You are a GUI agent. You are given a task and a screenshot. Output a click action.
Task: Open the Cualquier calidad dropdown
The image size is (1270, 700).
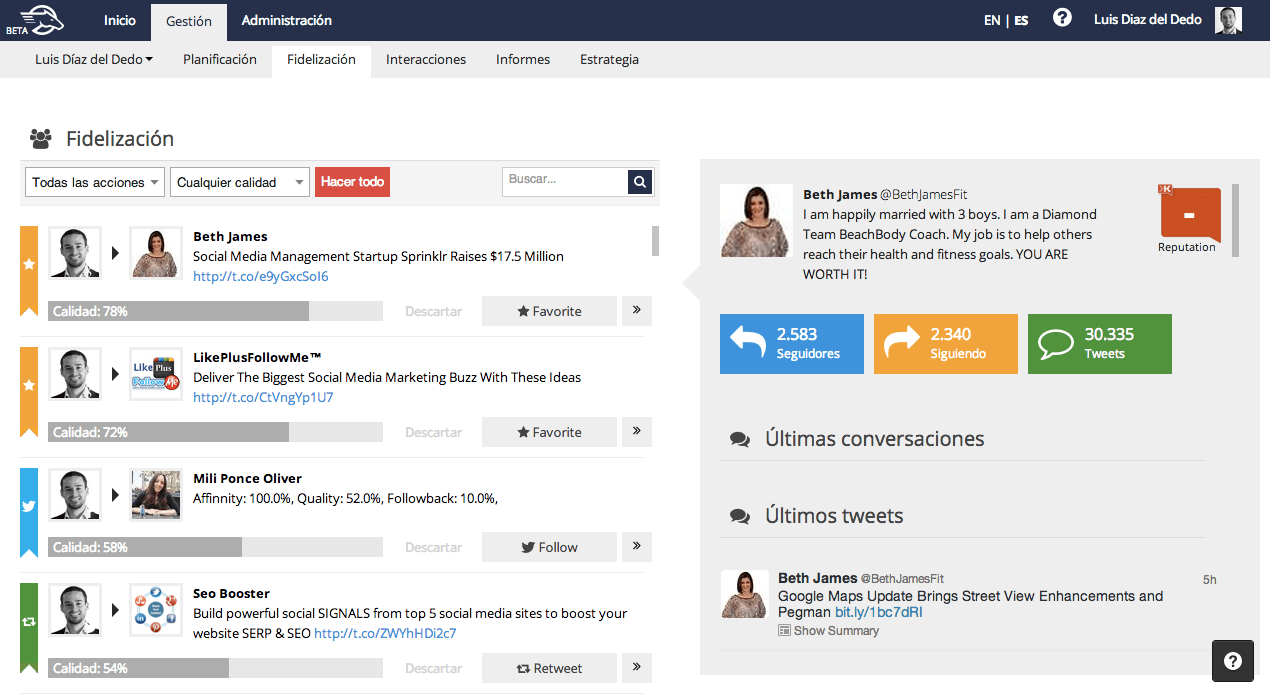click(240, 182)
